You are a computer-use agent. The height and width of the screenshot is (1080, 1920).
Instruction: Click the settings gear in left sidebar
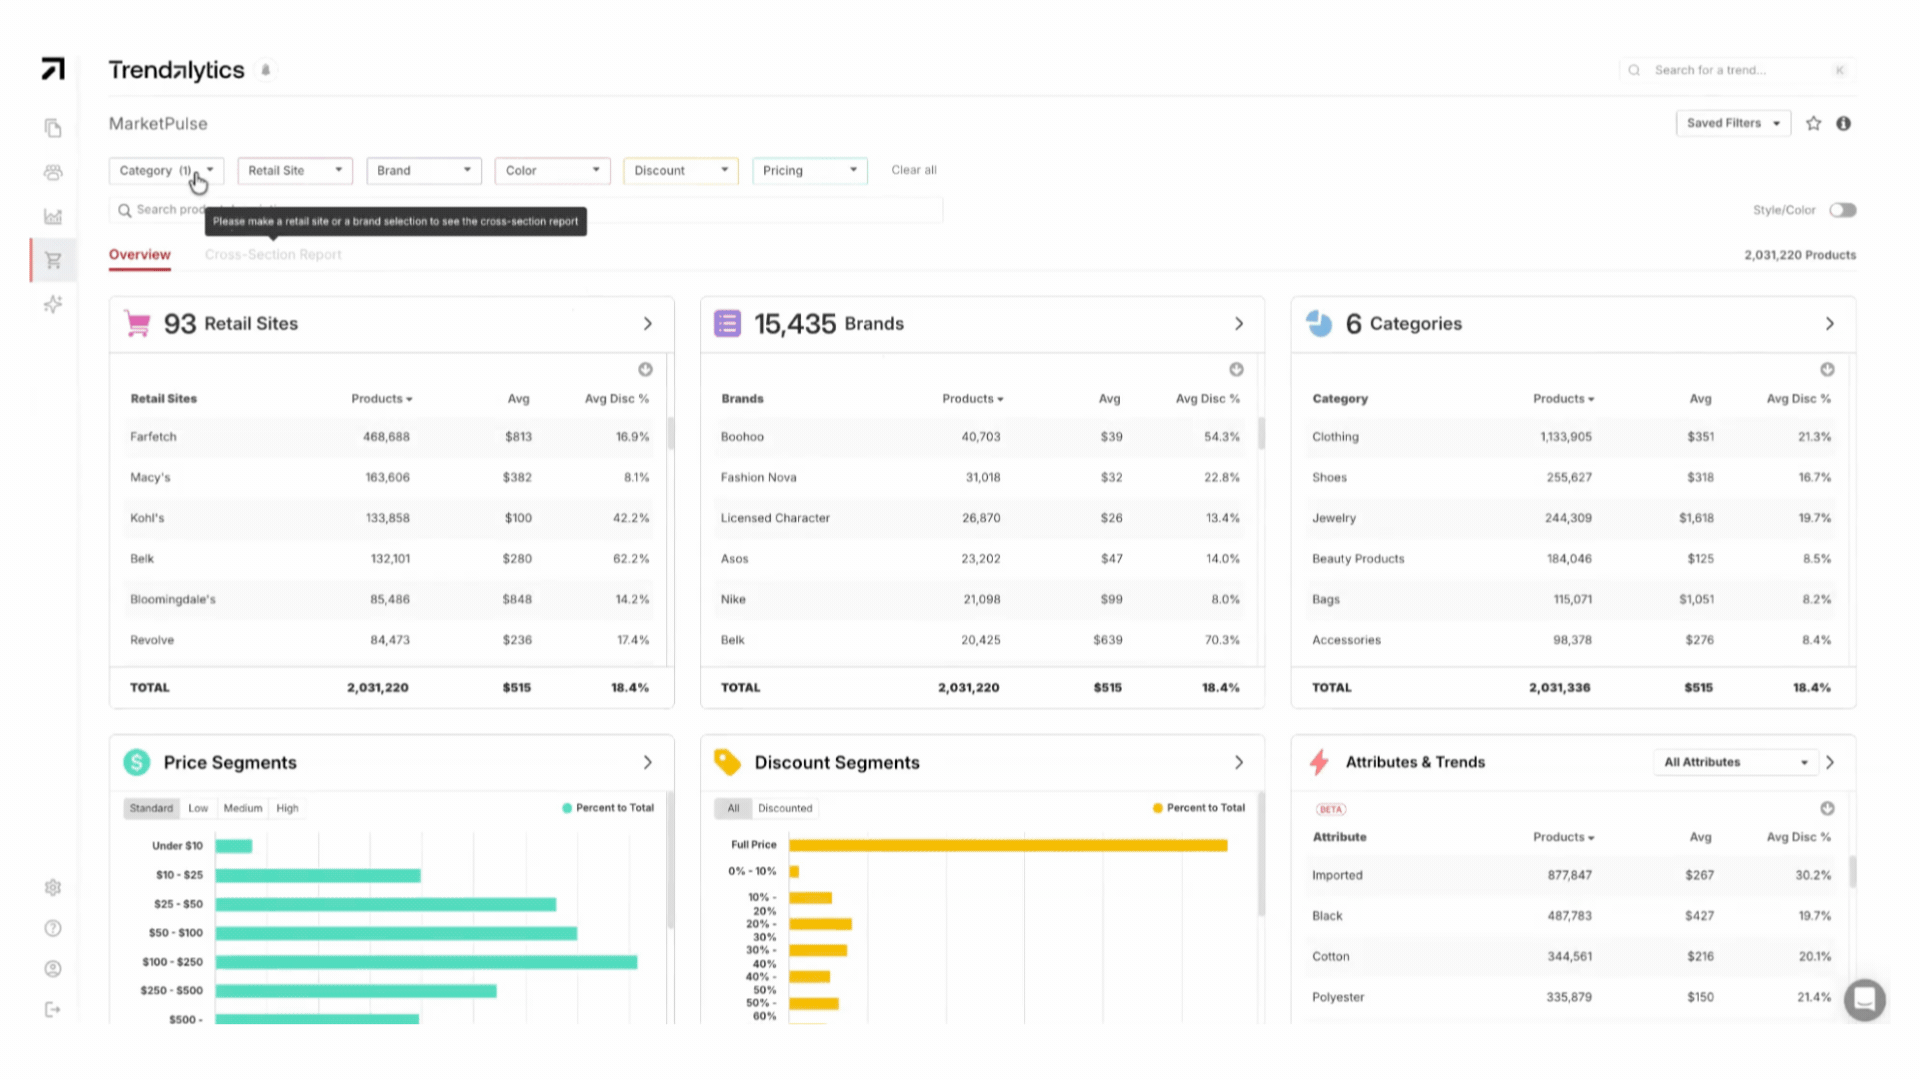[x=53, y=887]
